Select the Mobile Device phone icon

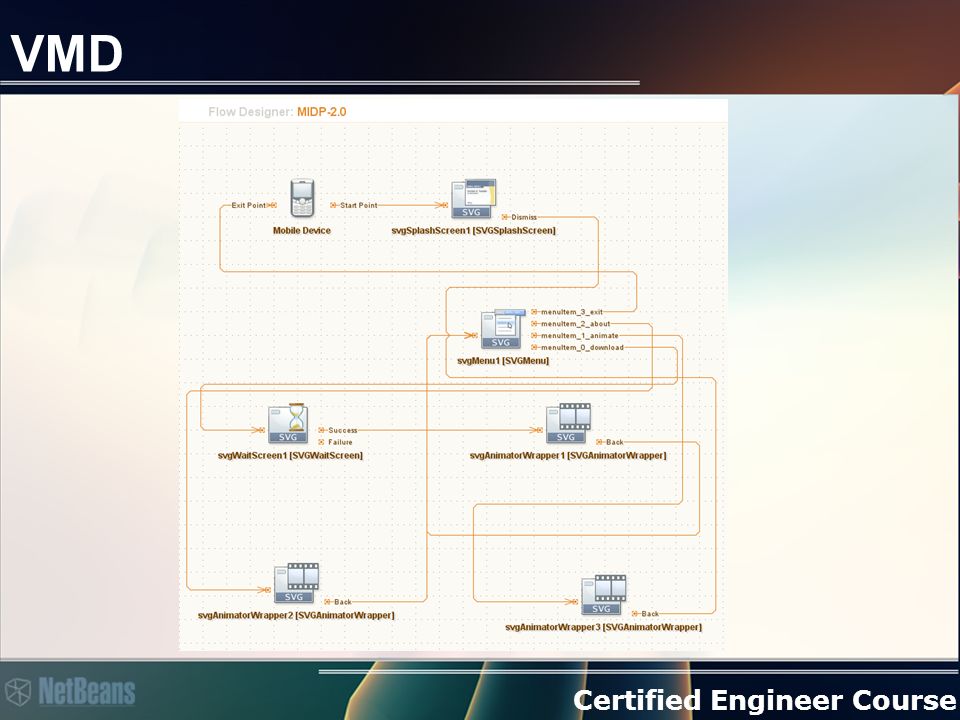(302, 198)
